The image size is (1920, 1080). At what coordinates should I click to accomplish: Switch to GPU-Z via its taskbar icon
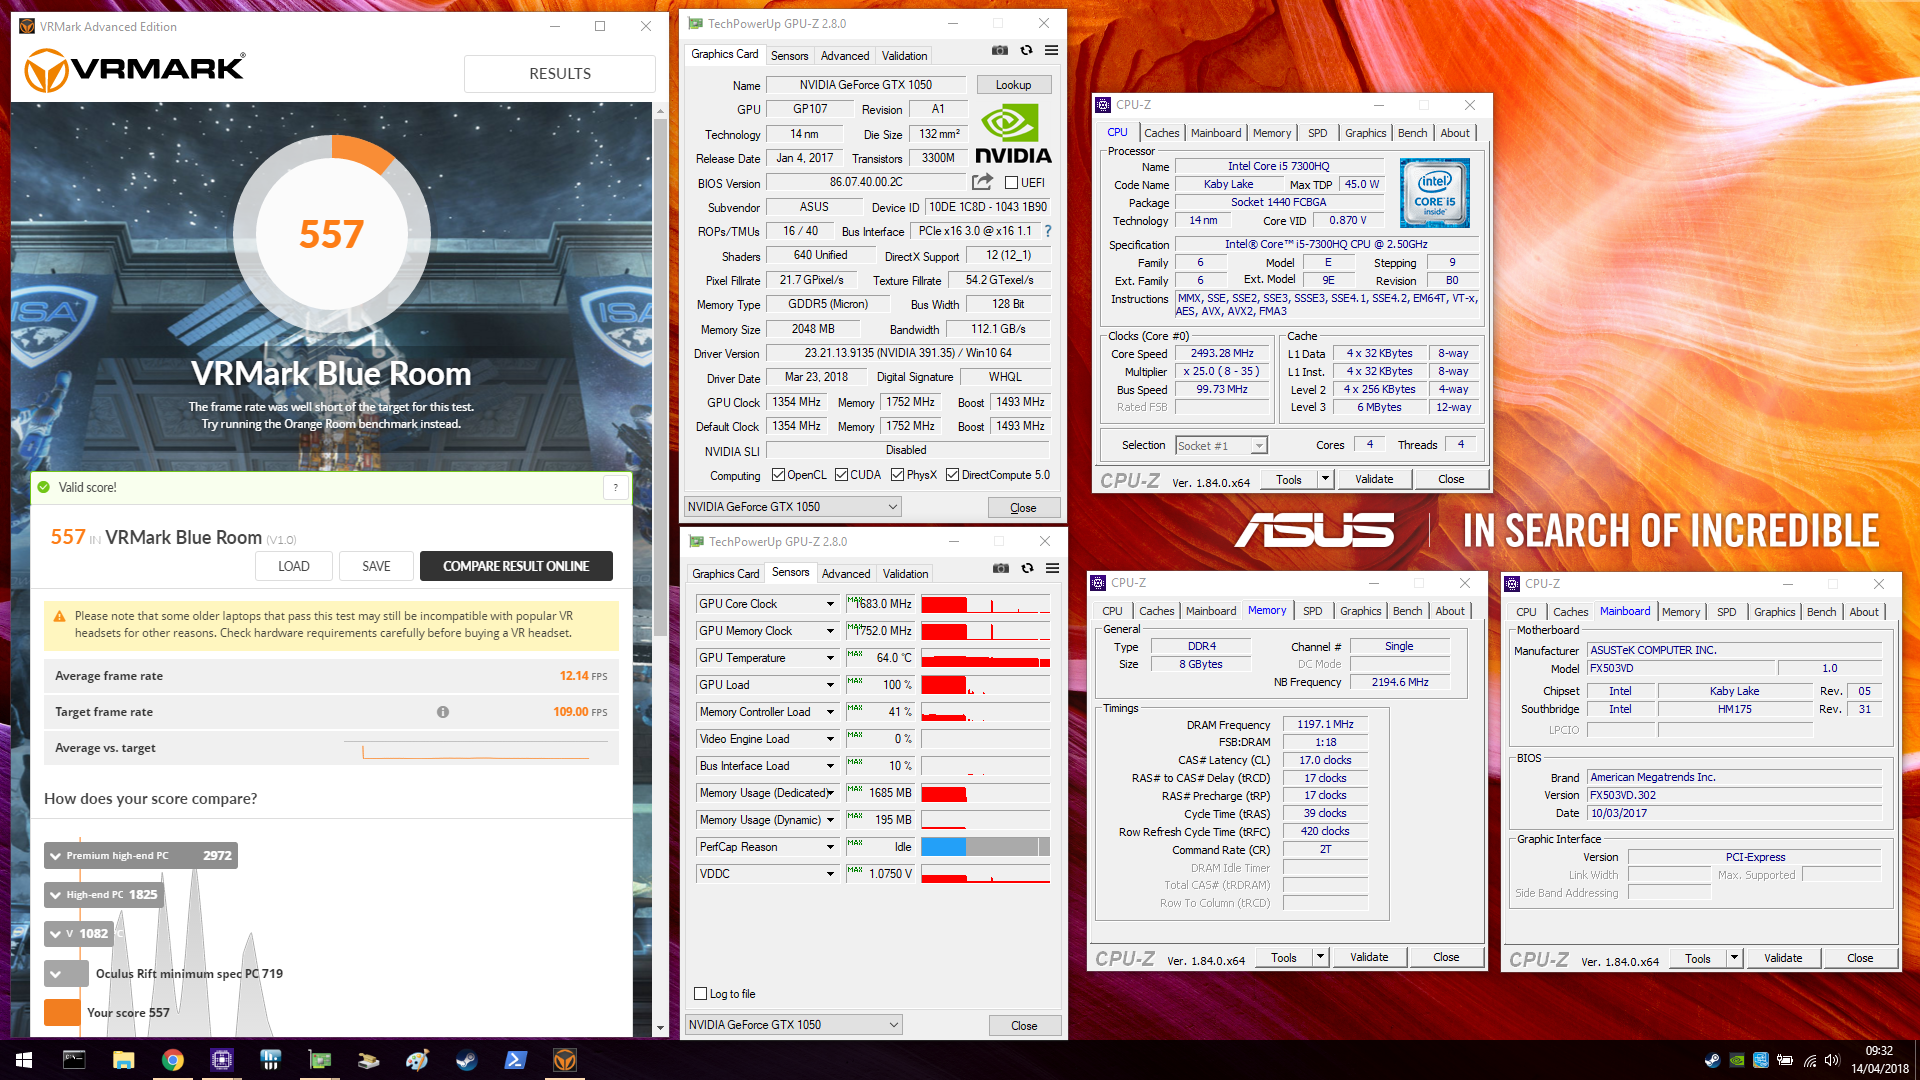[x=319, y=1060]
